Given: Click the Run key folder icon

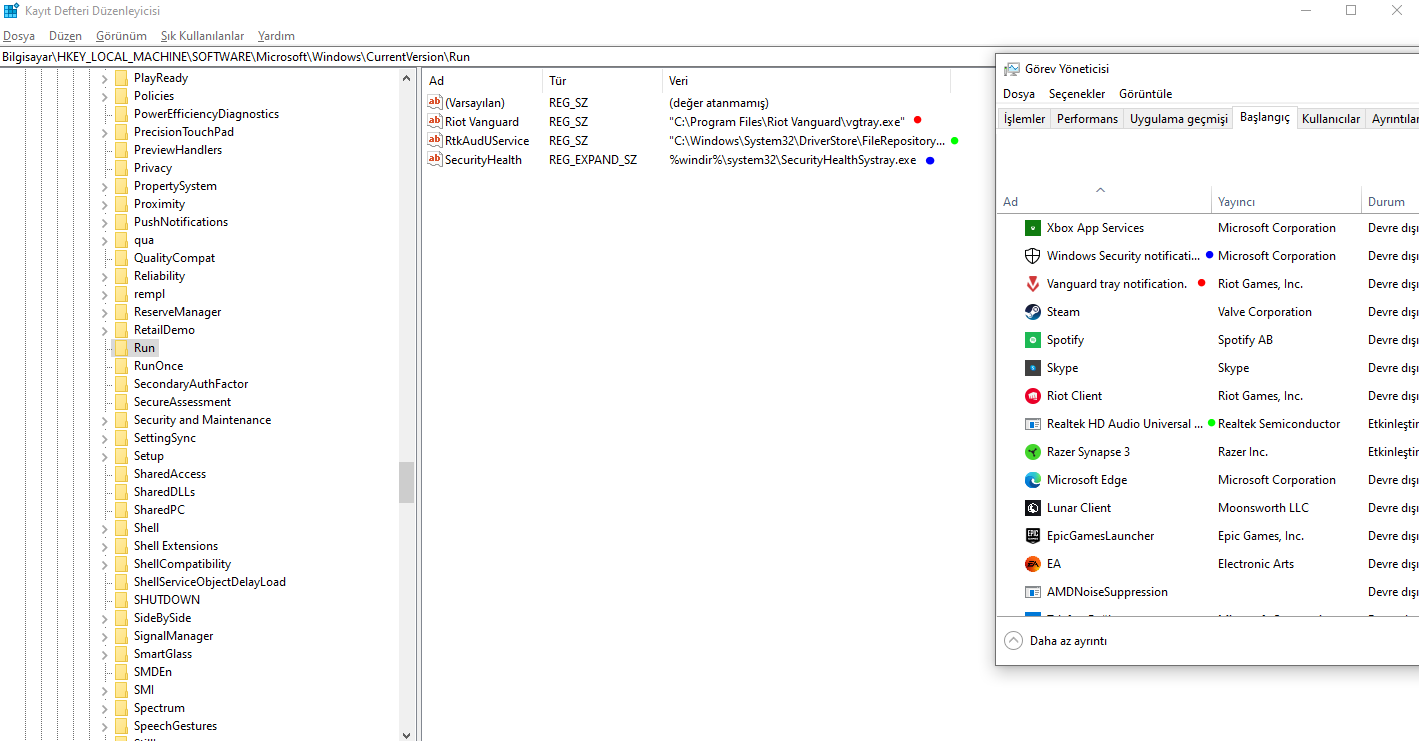Looking at the screenshot, I should 121,348.
